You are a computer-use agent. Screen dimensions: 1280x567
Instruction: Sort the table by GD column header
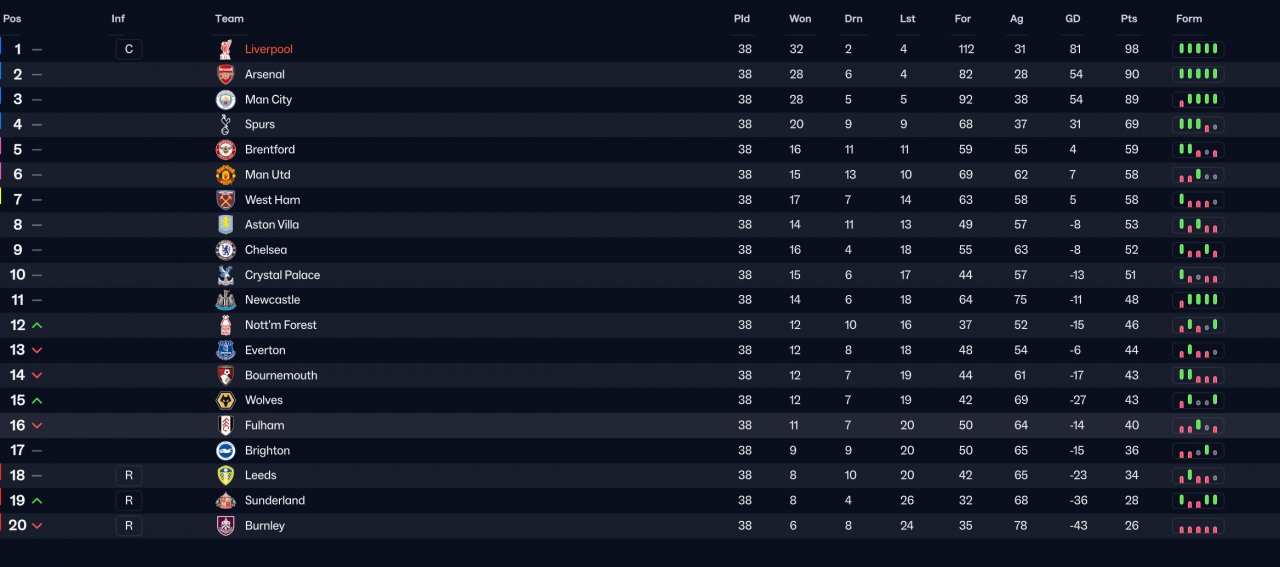tap(1072, 19)
